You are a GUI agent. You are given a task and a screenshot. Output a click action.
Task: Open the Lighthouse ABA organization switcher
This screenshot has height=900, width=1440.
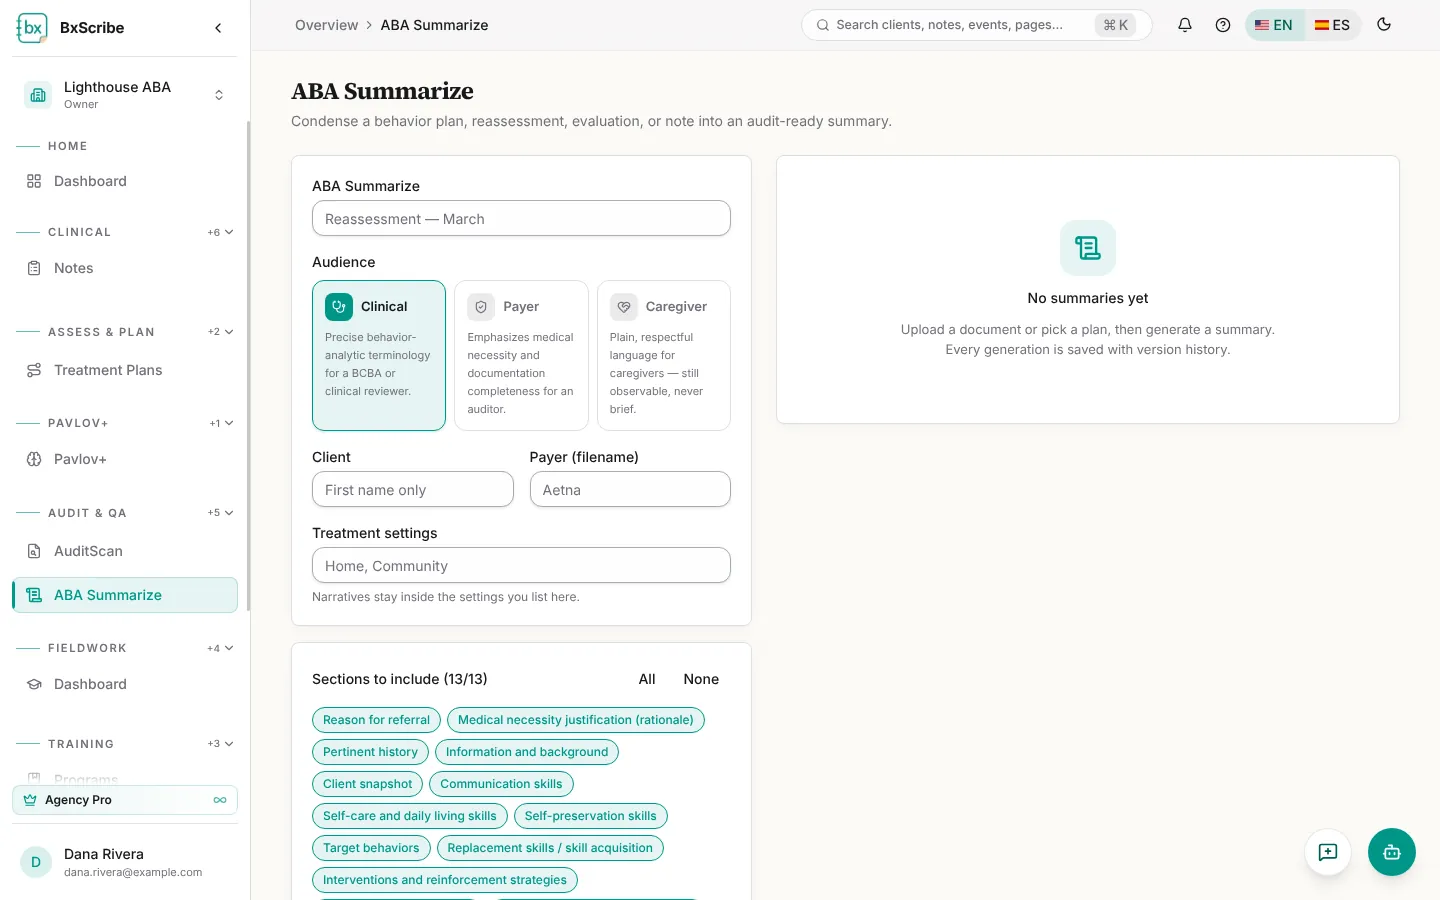pos(125,95)
